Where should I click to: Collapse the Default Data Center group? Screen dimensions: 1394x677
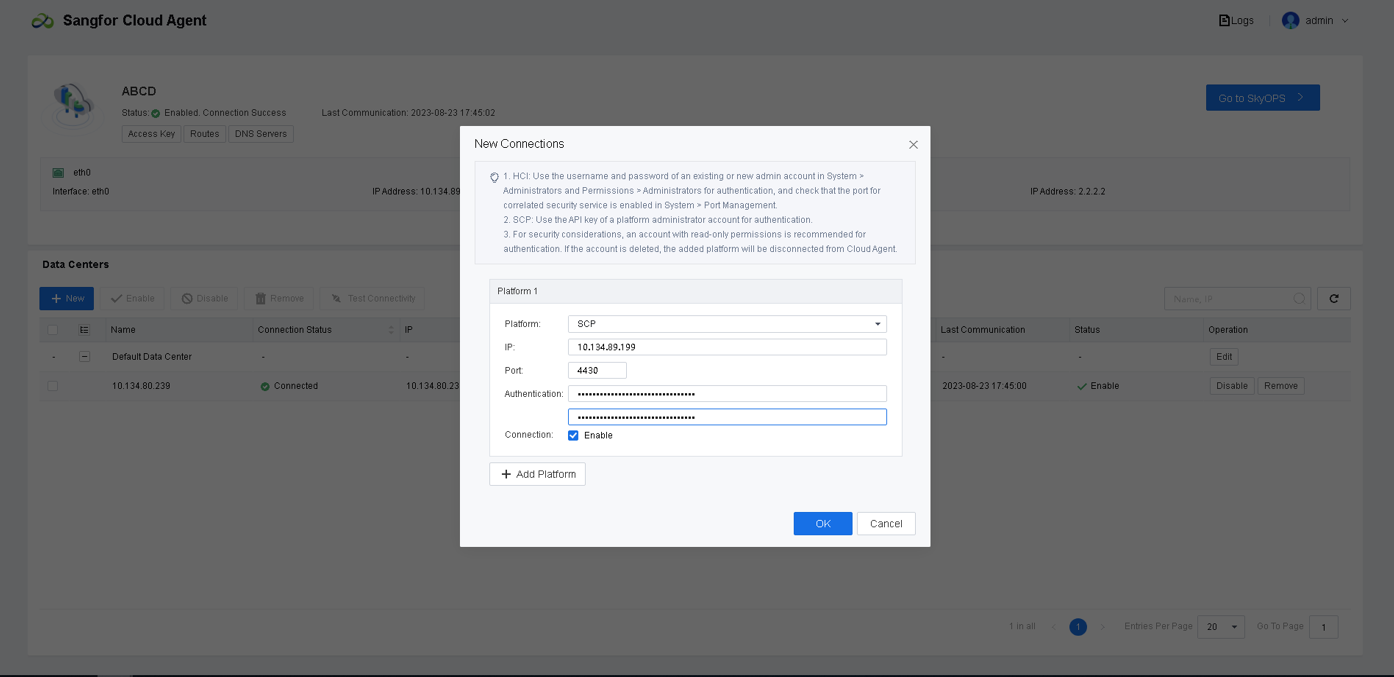tap(85, 356)
